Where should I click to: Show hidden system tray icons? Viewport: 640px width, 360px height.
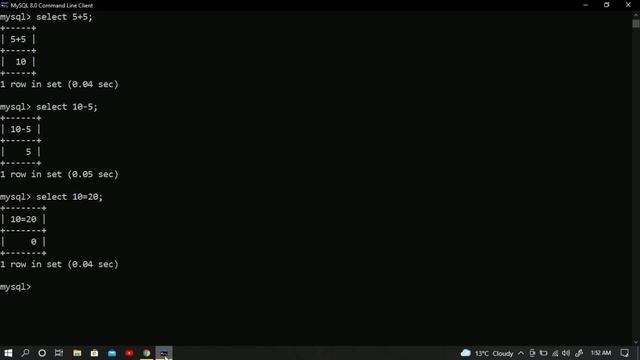(x=521, y=353)
